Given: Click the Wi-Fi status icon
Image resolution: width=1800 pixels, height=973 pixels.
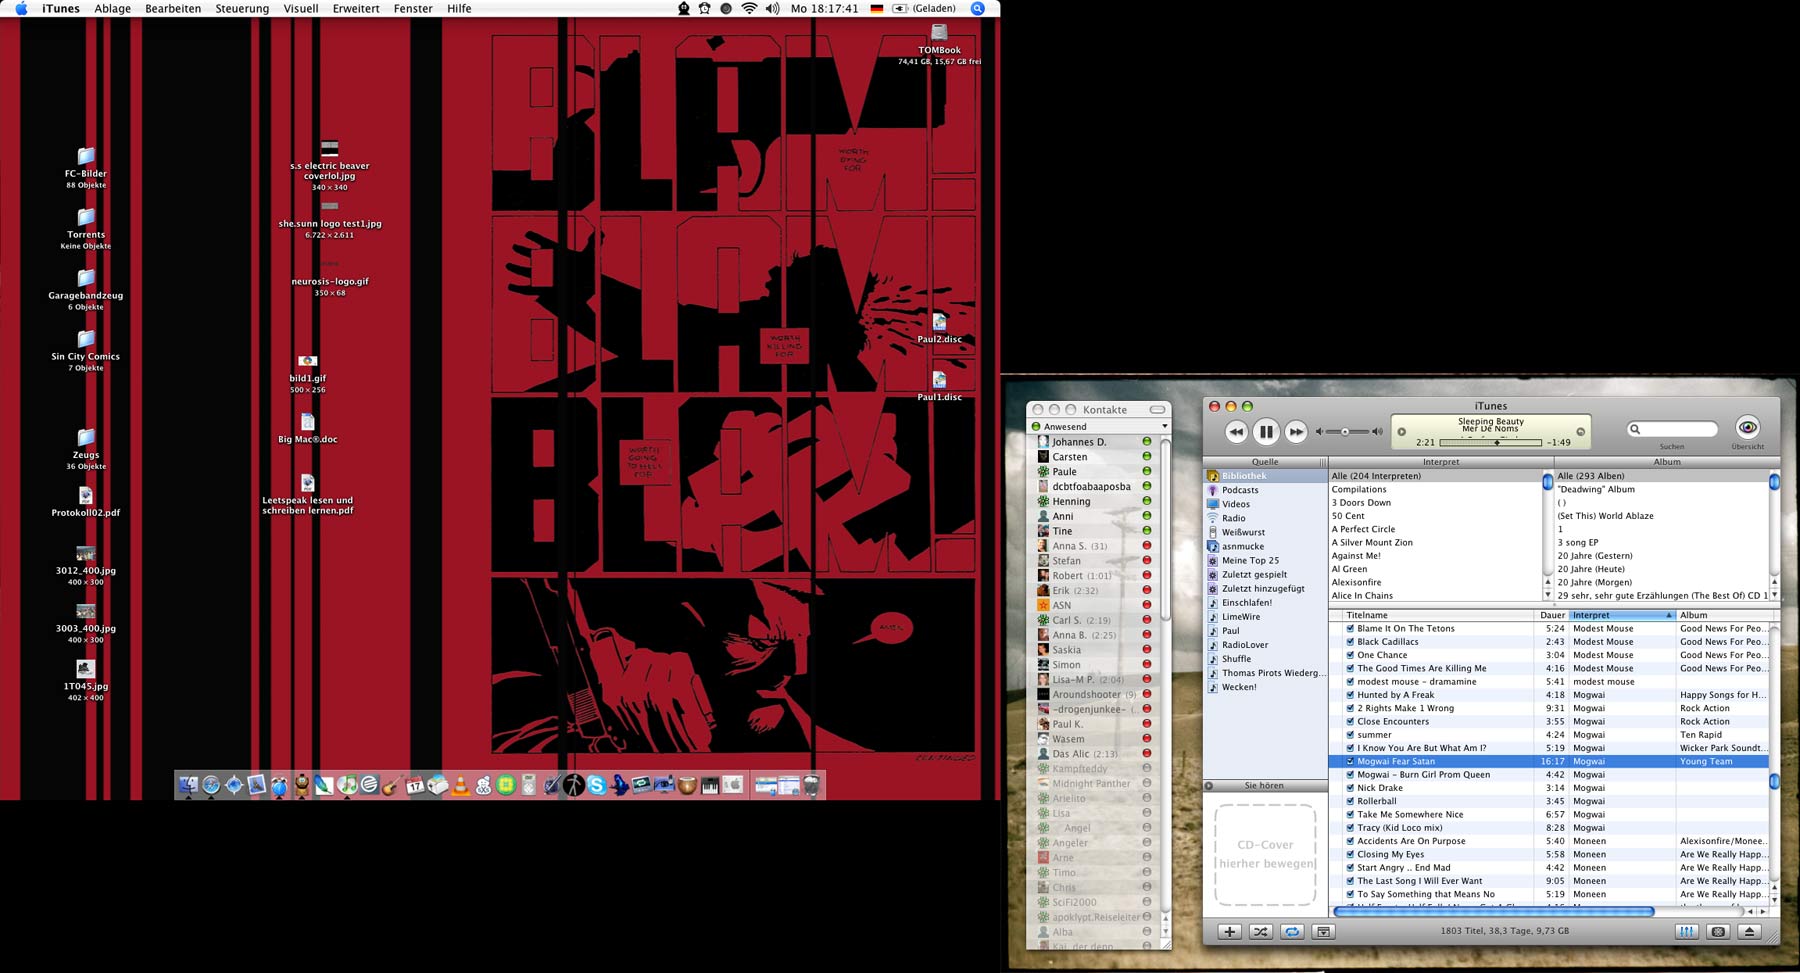Looking at the screenshot, I should pos(749,8).
